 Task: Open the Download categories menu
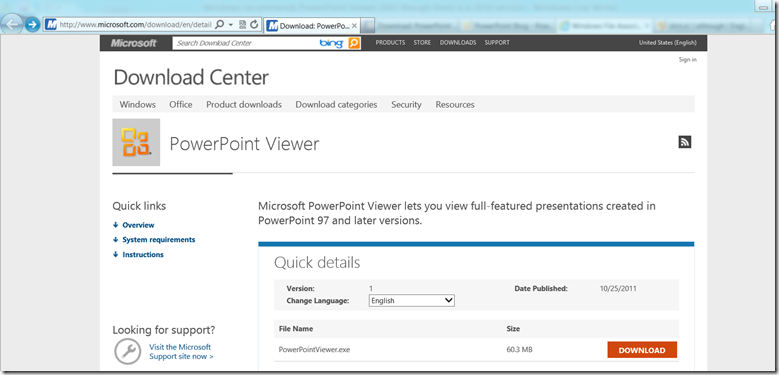[336, 105]
